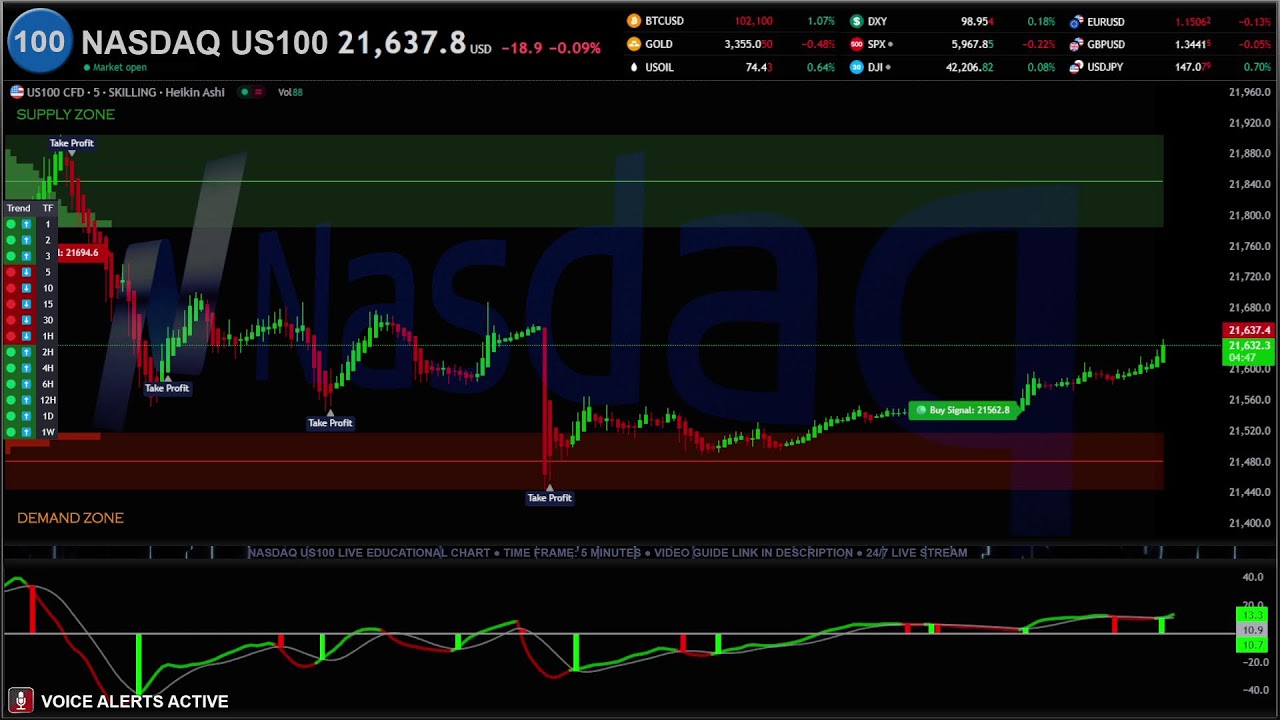Click the Vol 88 indicator label
The height and width of the screenshot is (720, 1280).
(x=290, y=92)
